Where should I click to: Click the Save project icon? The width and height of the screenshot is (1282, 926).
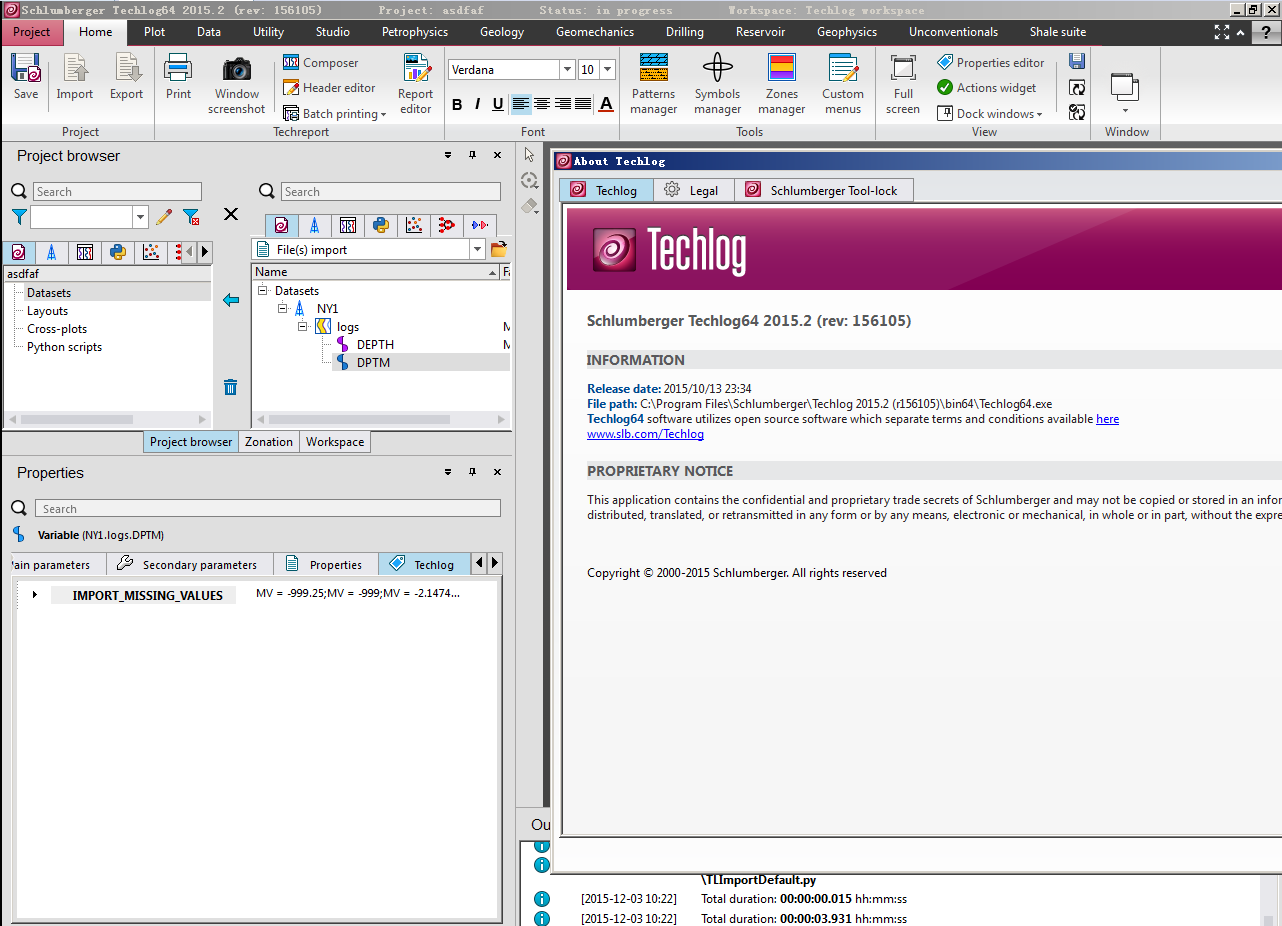(26, 78)
